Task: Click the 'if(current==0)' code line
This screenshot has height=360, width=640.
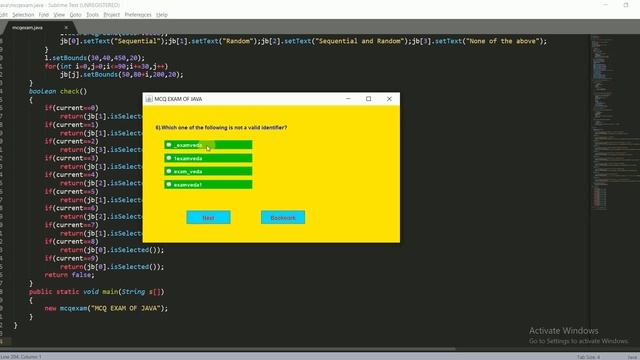Action: click(x=71, y=108)
